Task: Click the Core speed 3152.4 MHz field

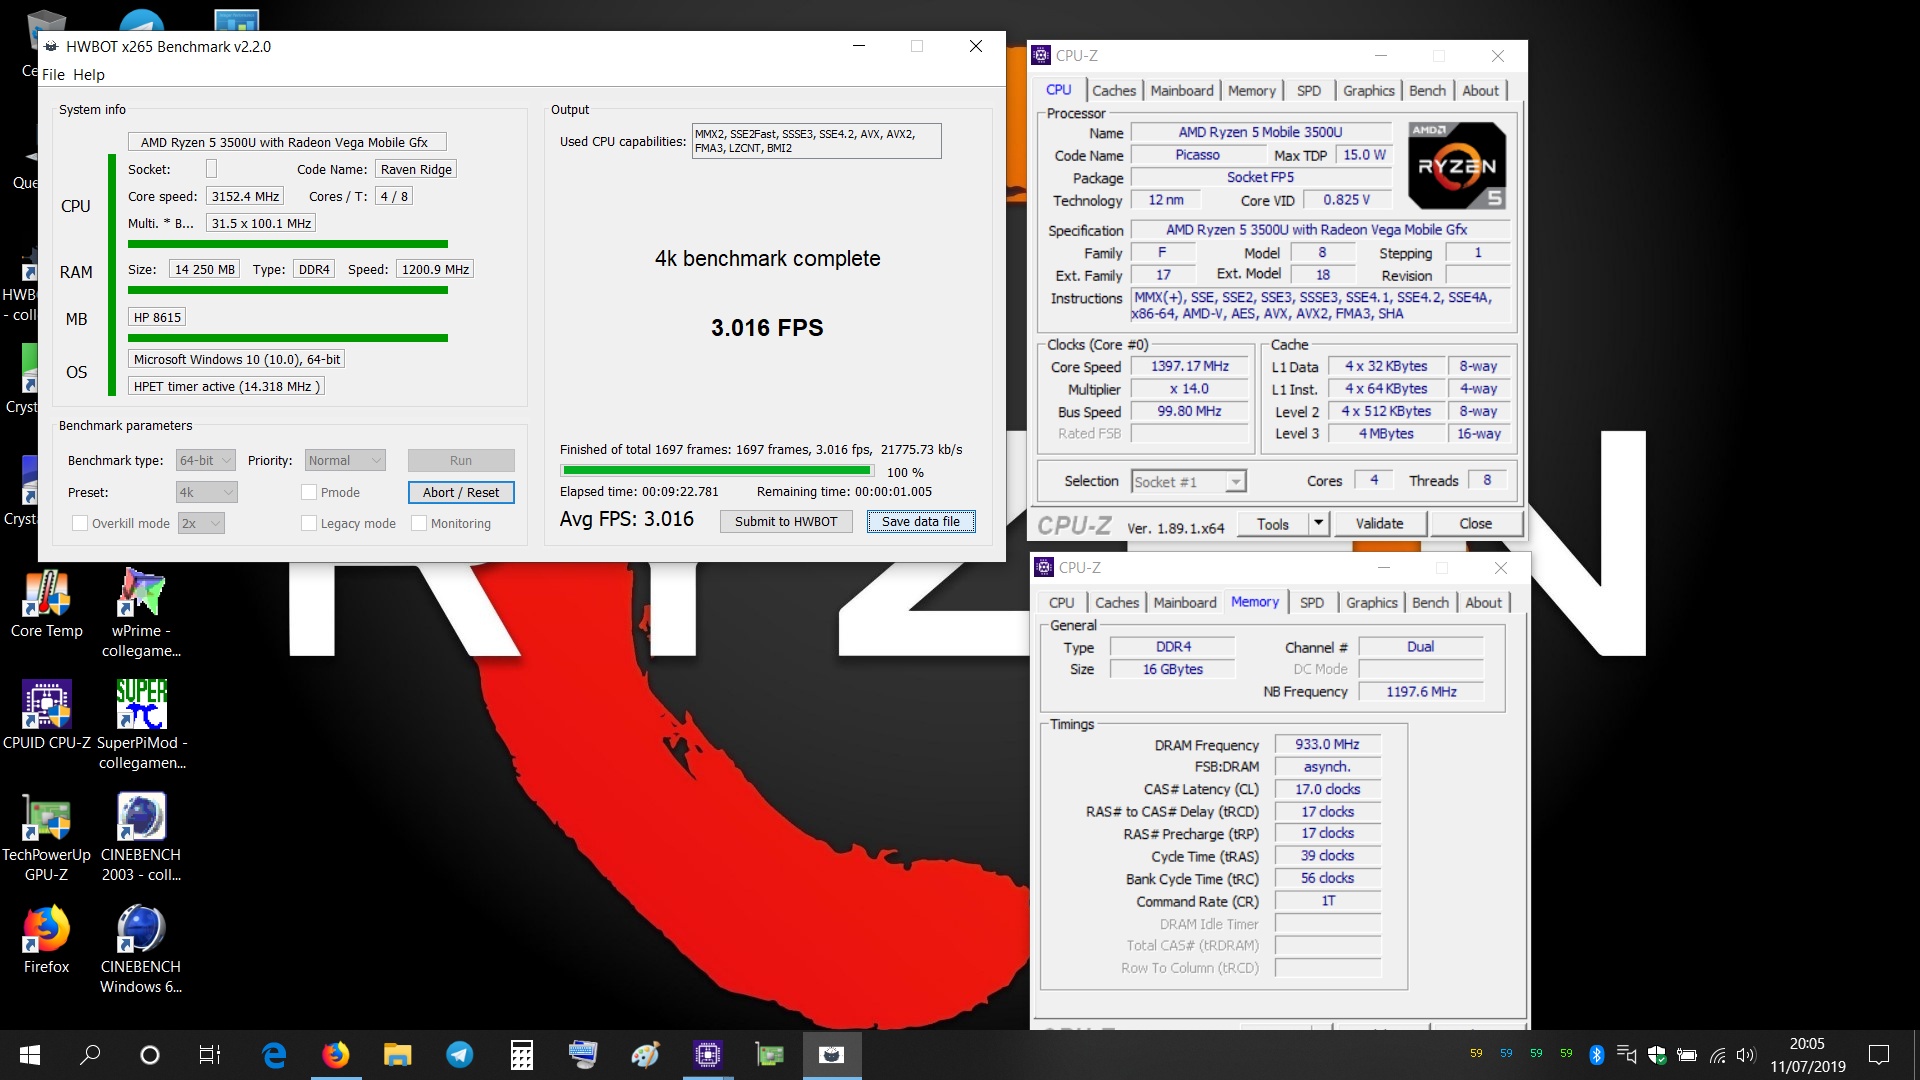Action: (245, 196)
